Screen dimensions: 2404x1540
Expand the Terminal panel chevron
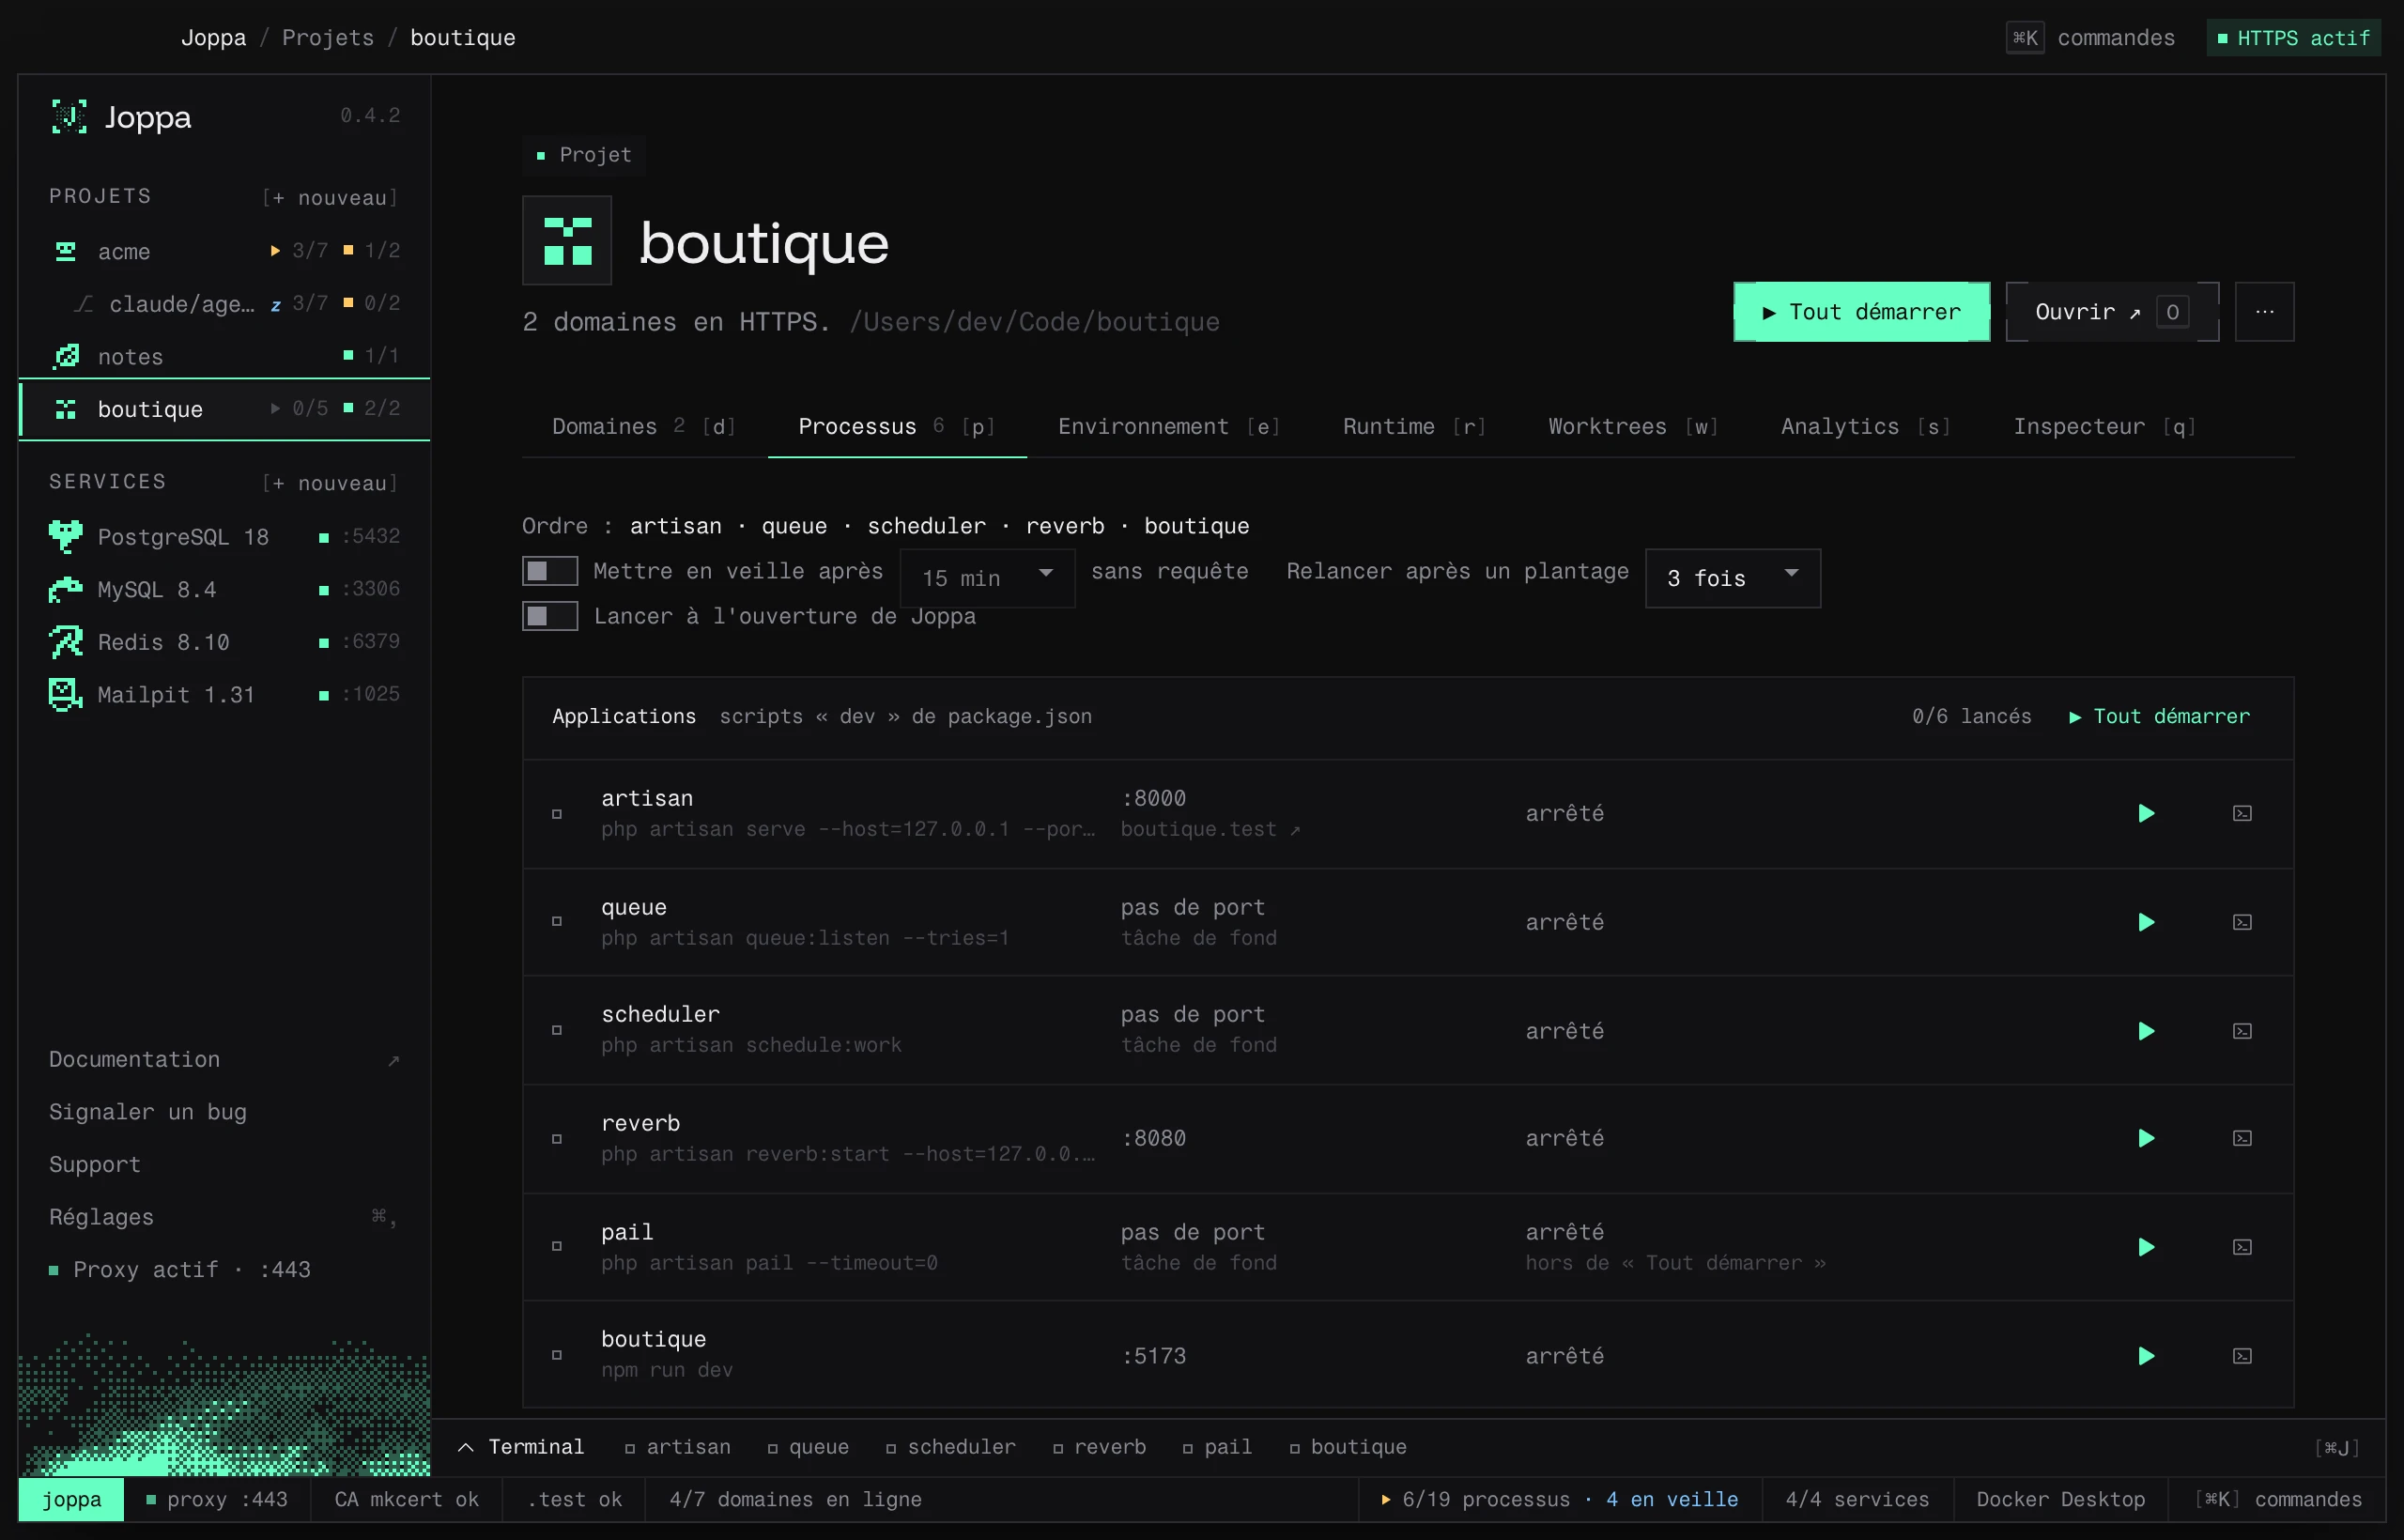pos(466,1447)
